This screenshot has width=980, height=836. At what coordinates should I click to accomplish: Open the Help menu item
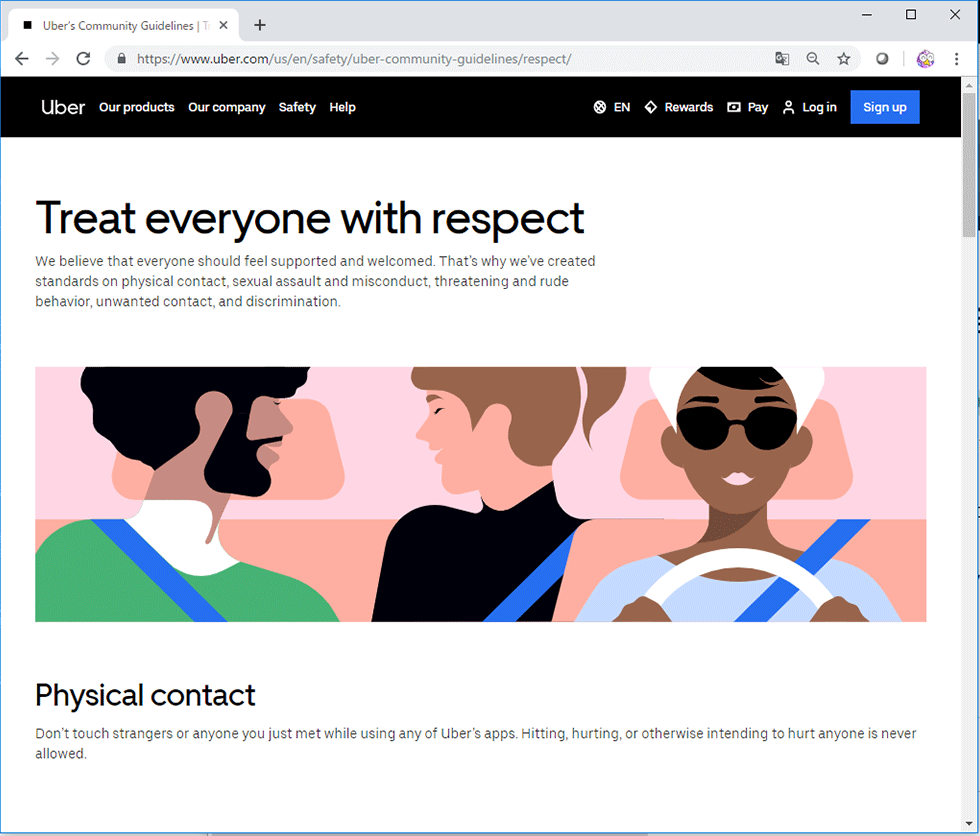click(342, 107)
